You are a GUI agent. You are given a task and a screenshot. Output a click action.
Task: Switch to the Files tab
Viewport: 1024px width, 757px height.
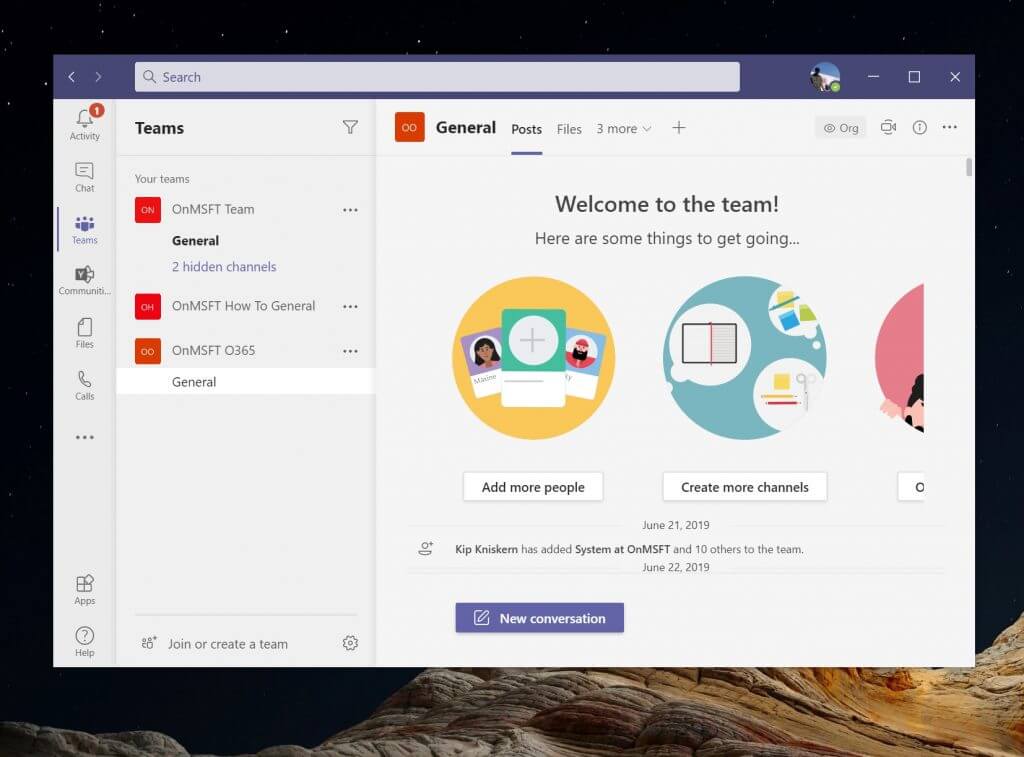coord(569,129)
